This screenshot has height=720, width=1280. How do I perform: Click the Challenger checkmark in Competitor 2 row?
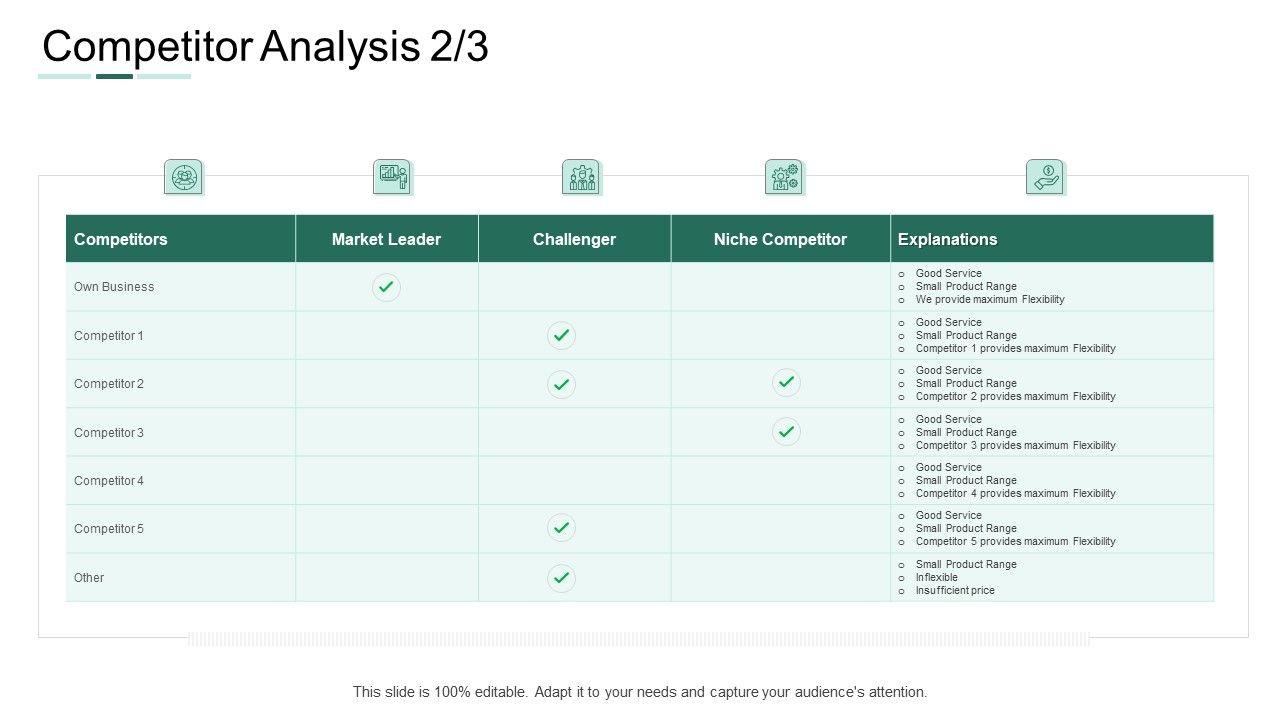[x=561, y=385]
